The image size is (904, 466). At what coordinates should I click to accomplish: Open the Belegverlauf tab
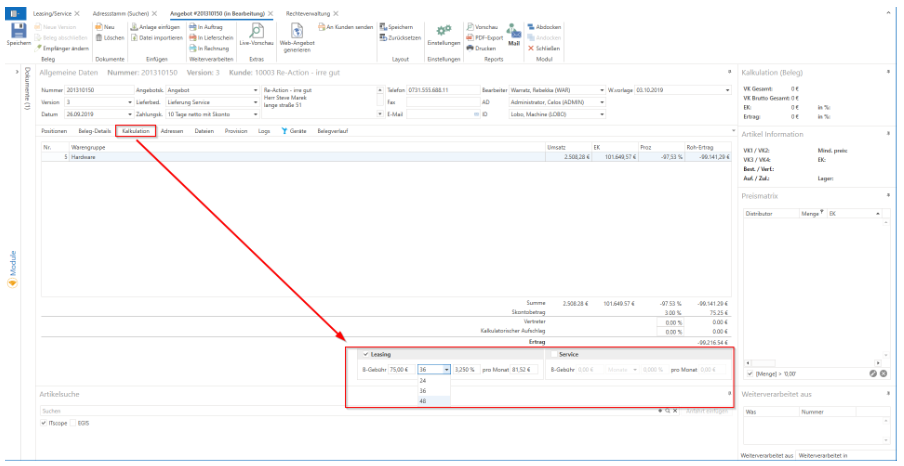334,131
